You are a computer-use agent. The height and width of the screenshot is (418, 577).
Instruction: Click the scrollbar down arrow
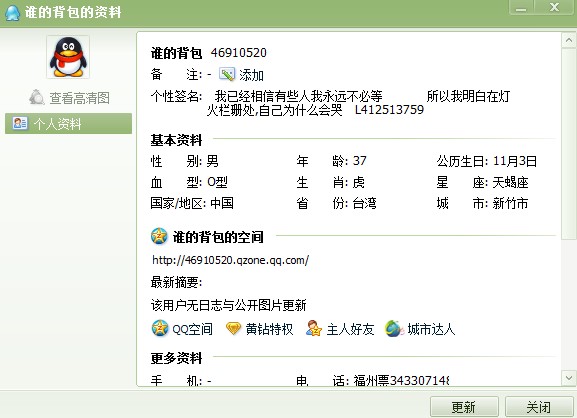point(569,378)
